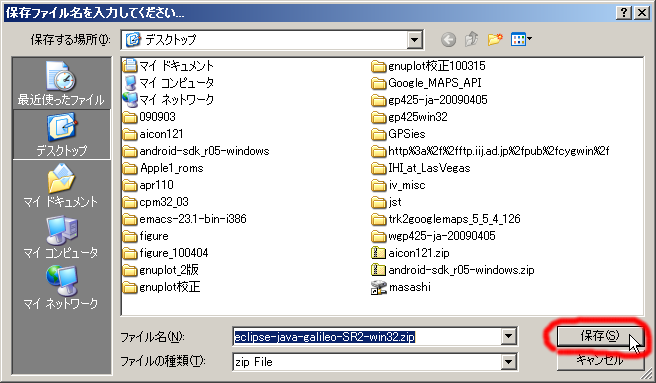
Task: Click the Back navigation arrow icon
Action: pyautogui.click(x=448, y=40)
